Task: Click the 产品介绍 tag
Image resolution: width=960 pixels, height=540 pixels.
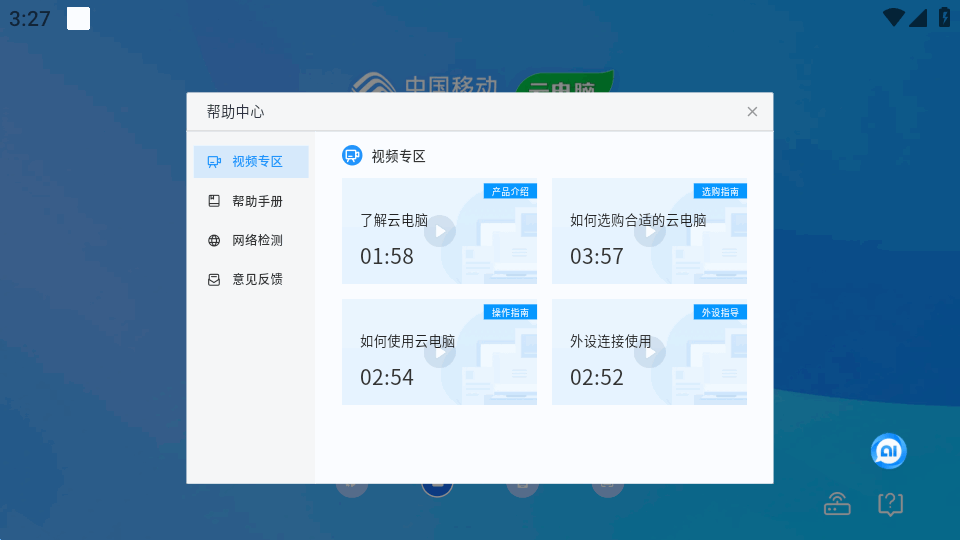Action: click(x=510, y=191)
